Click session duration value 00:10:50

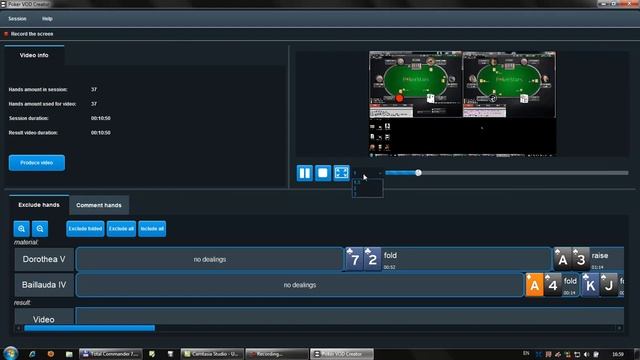[x=100, y=118]
